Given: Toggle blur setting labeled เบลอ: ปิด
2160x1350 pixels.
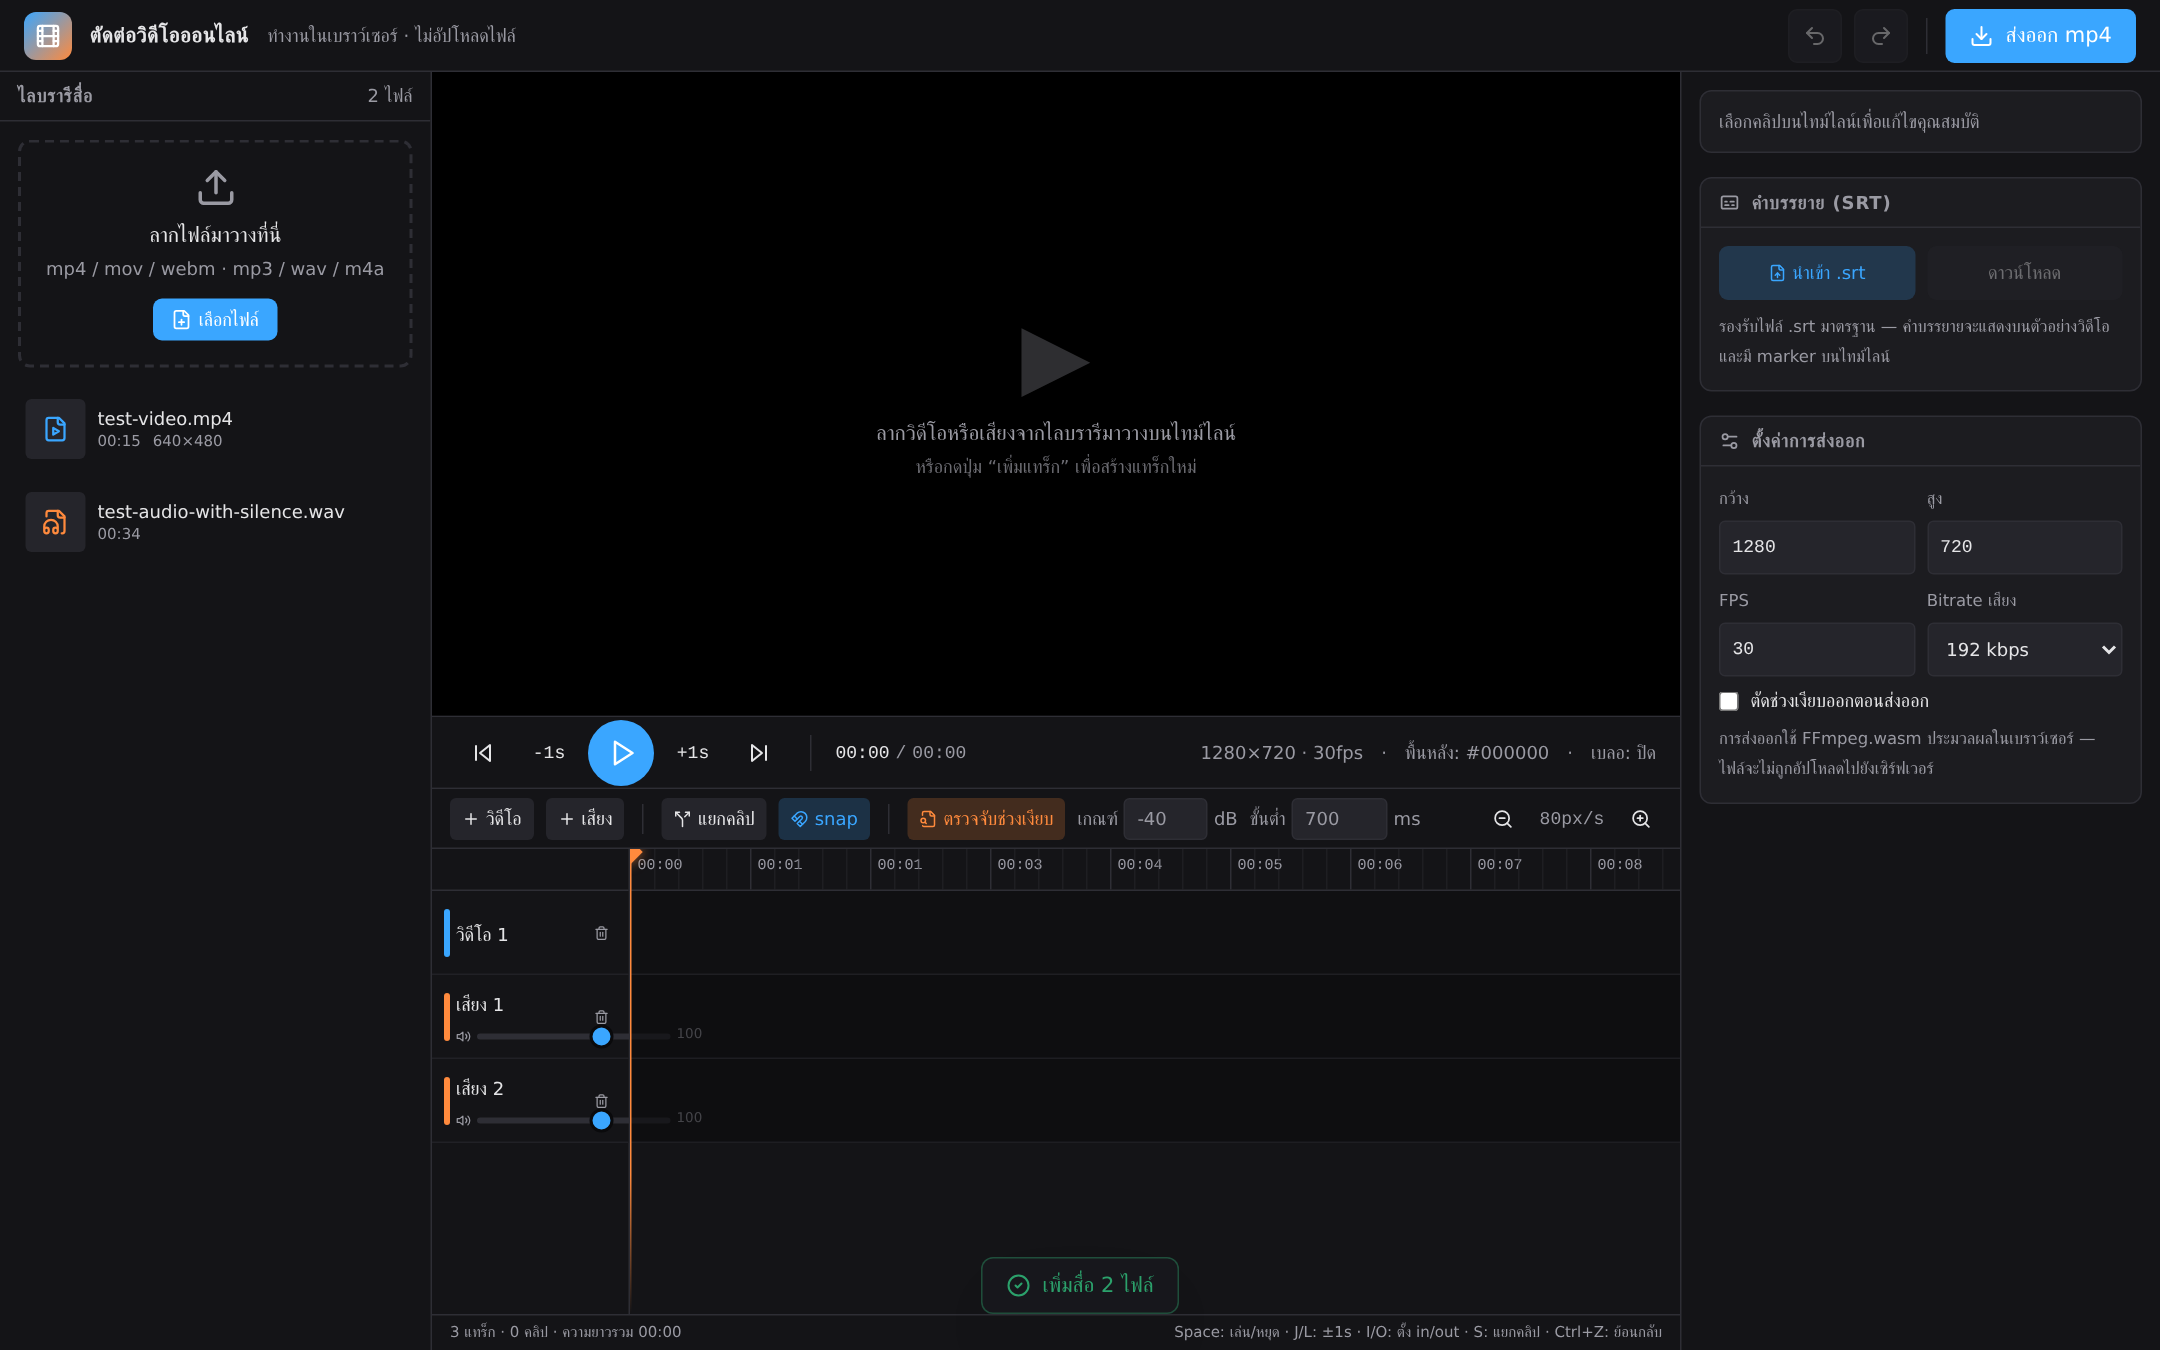Looking at the screenshot, I should point(1623,753).
